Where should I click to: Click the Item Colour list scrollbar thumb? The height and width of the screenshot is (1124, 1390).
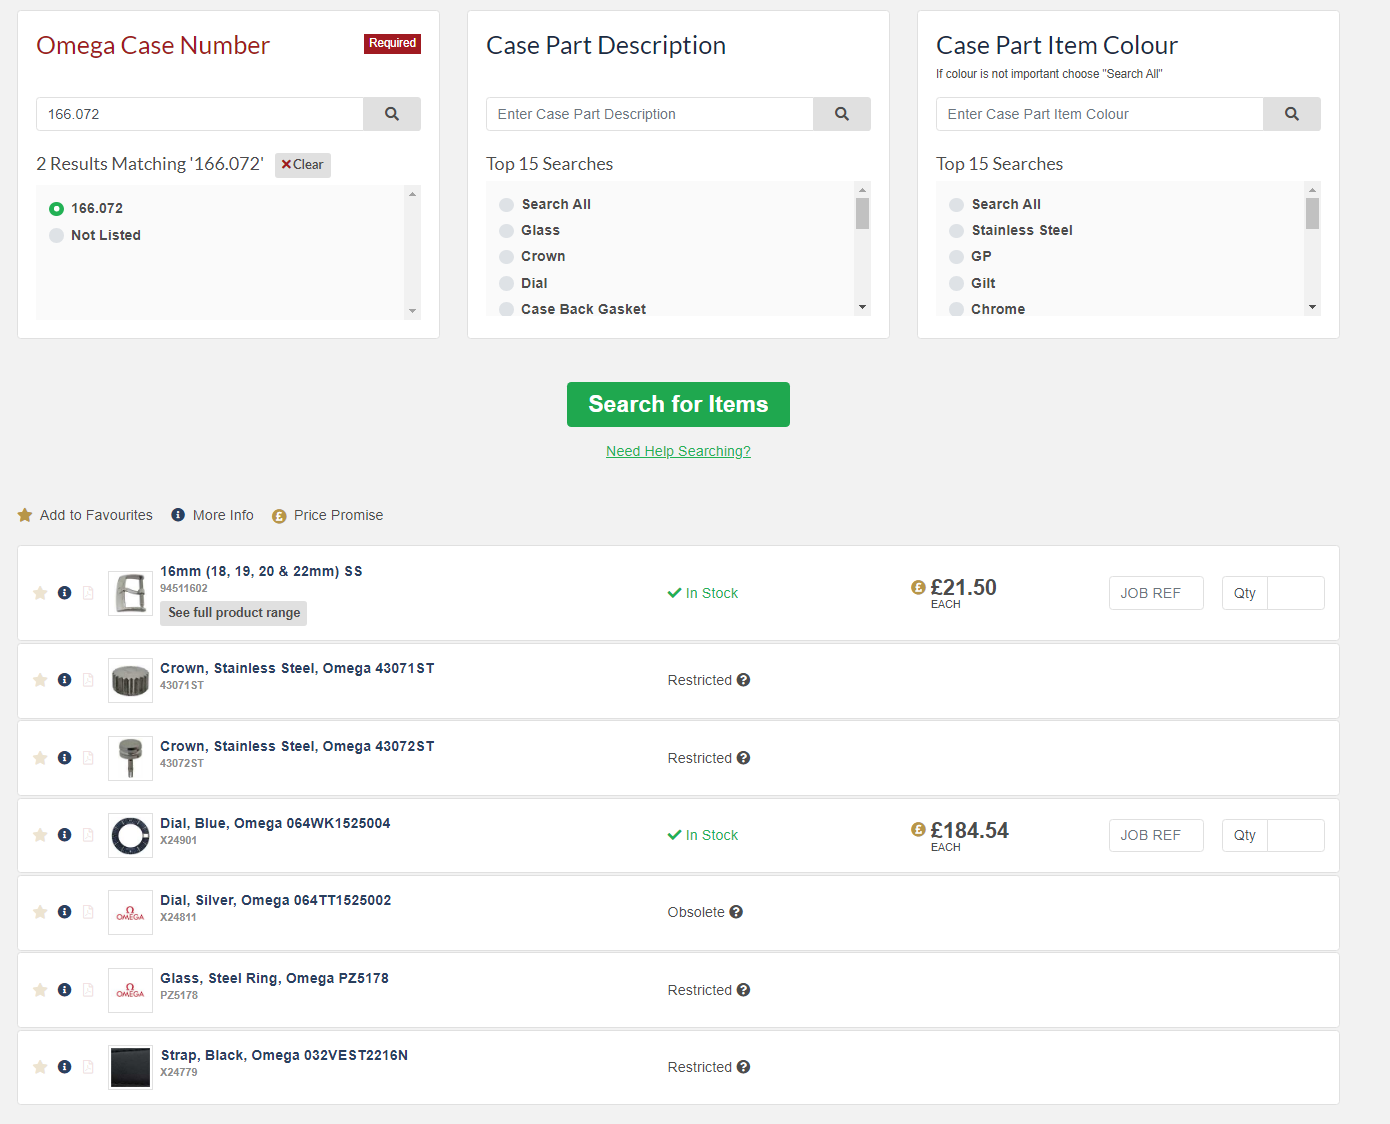point(1312,213)
